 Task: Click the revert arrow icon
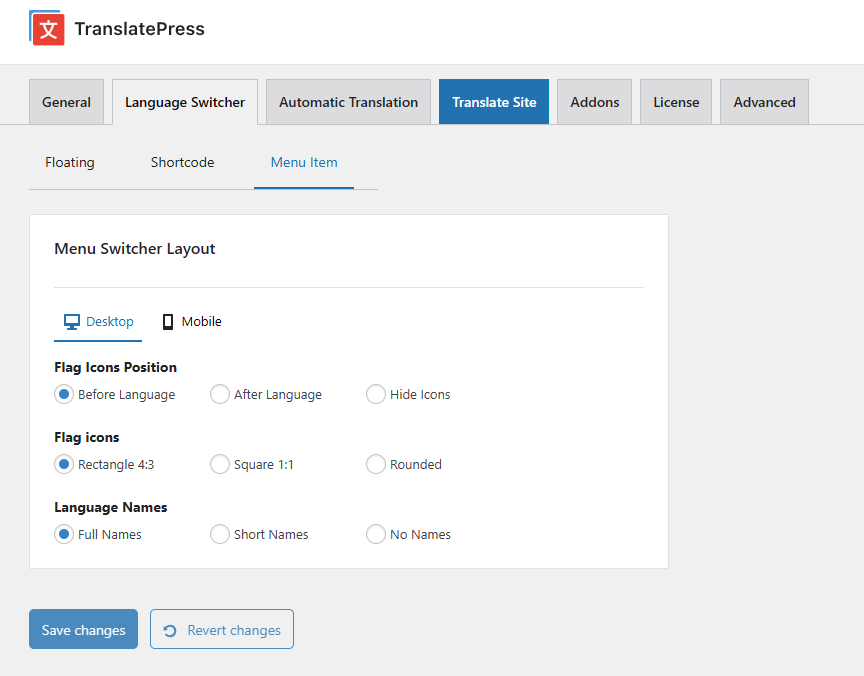(x=170, y=630)
